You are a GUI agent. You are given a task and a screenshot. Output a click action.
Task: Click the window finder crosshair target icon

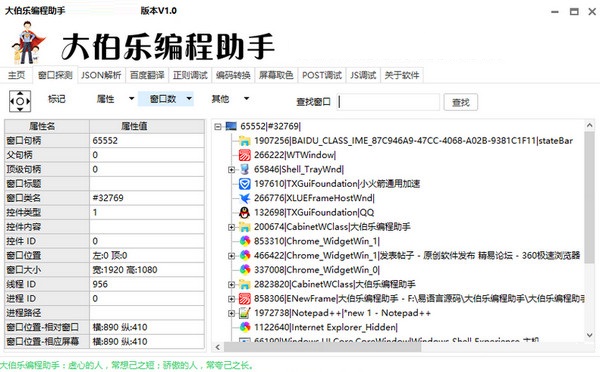tap(20, 101)
